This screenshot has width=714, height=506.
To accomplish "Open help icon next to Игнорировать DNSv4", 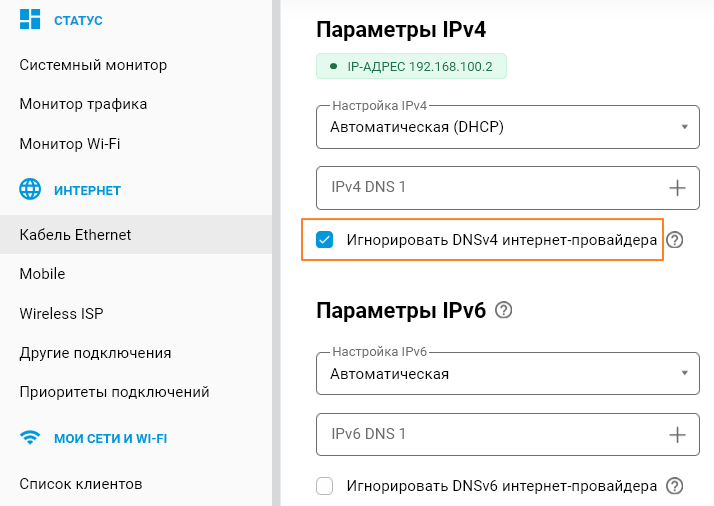I will point(675,240).
